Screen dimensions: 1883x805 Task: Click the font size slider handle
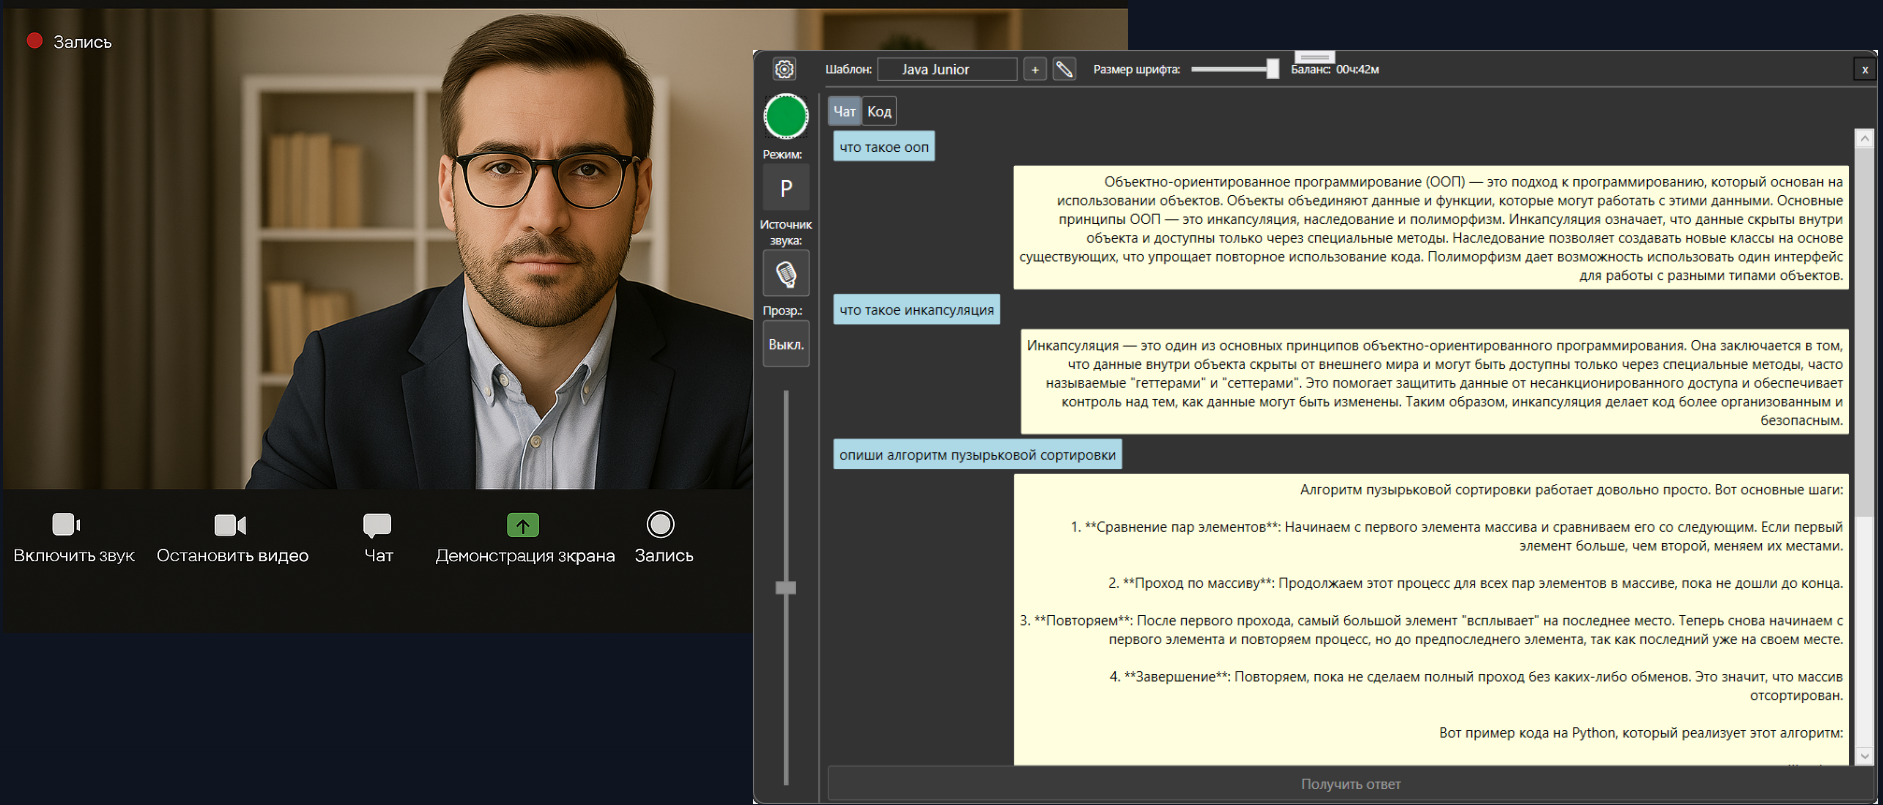coord(1272,69)
